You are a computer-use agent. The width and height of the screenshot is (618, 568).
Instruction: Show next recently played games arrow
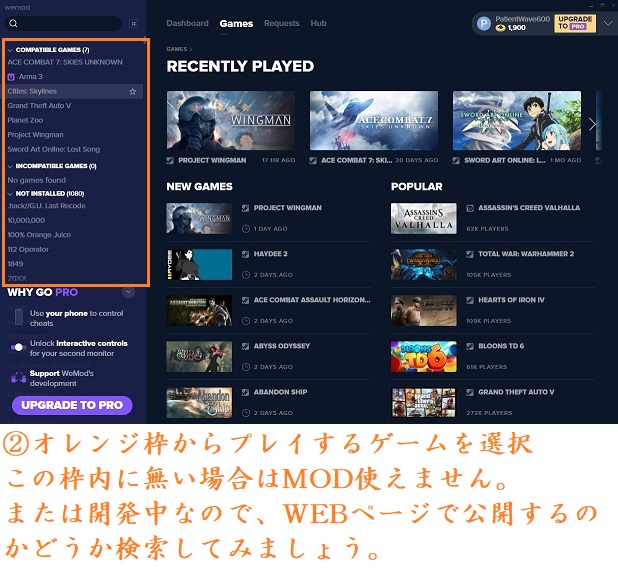coord(592,125)
